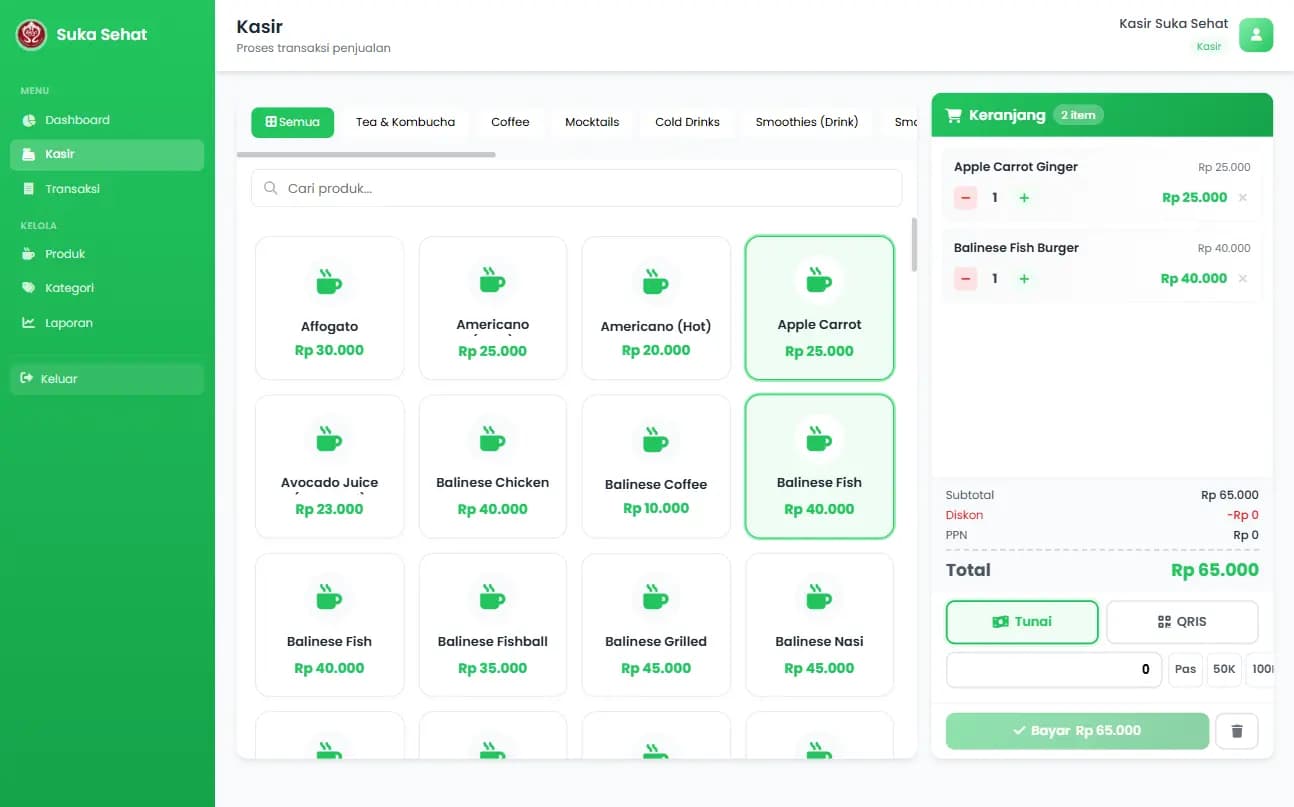Select Tunai payment method
Screen dimensions: 1294x807
[x=1021, y=622]
